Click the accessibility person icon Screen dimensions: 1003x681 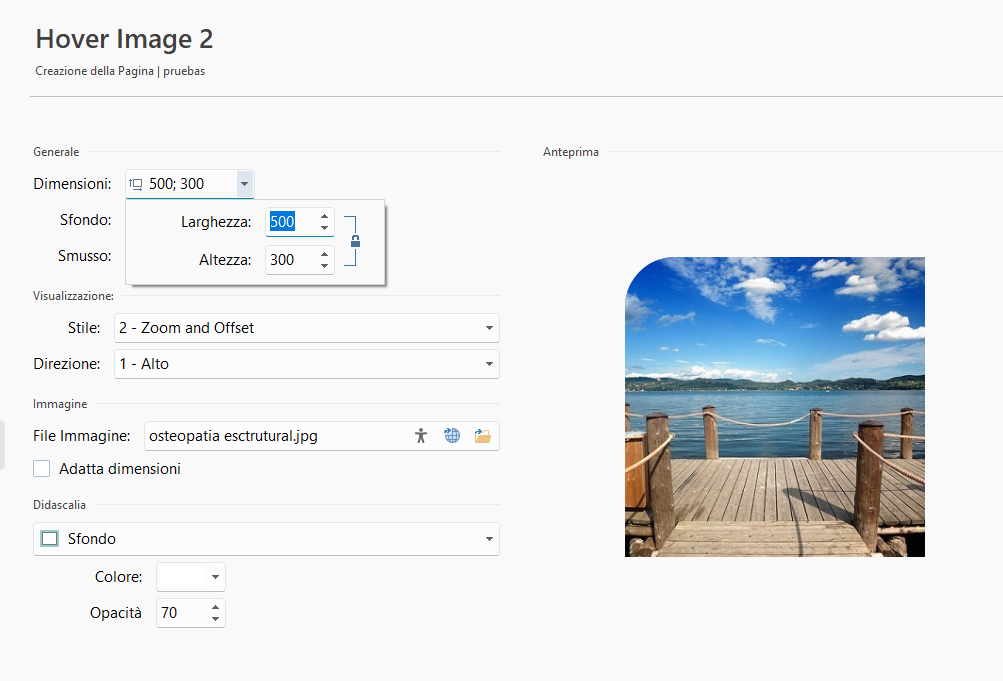(x=421, y=436)
